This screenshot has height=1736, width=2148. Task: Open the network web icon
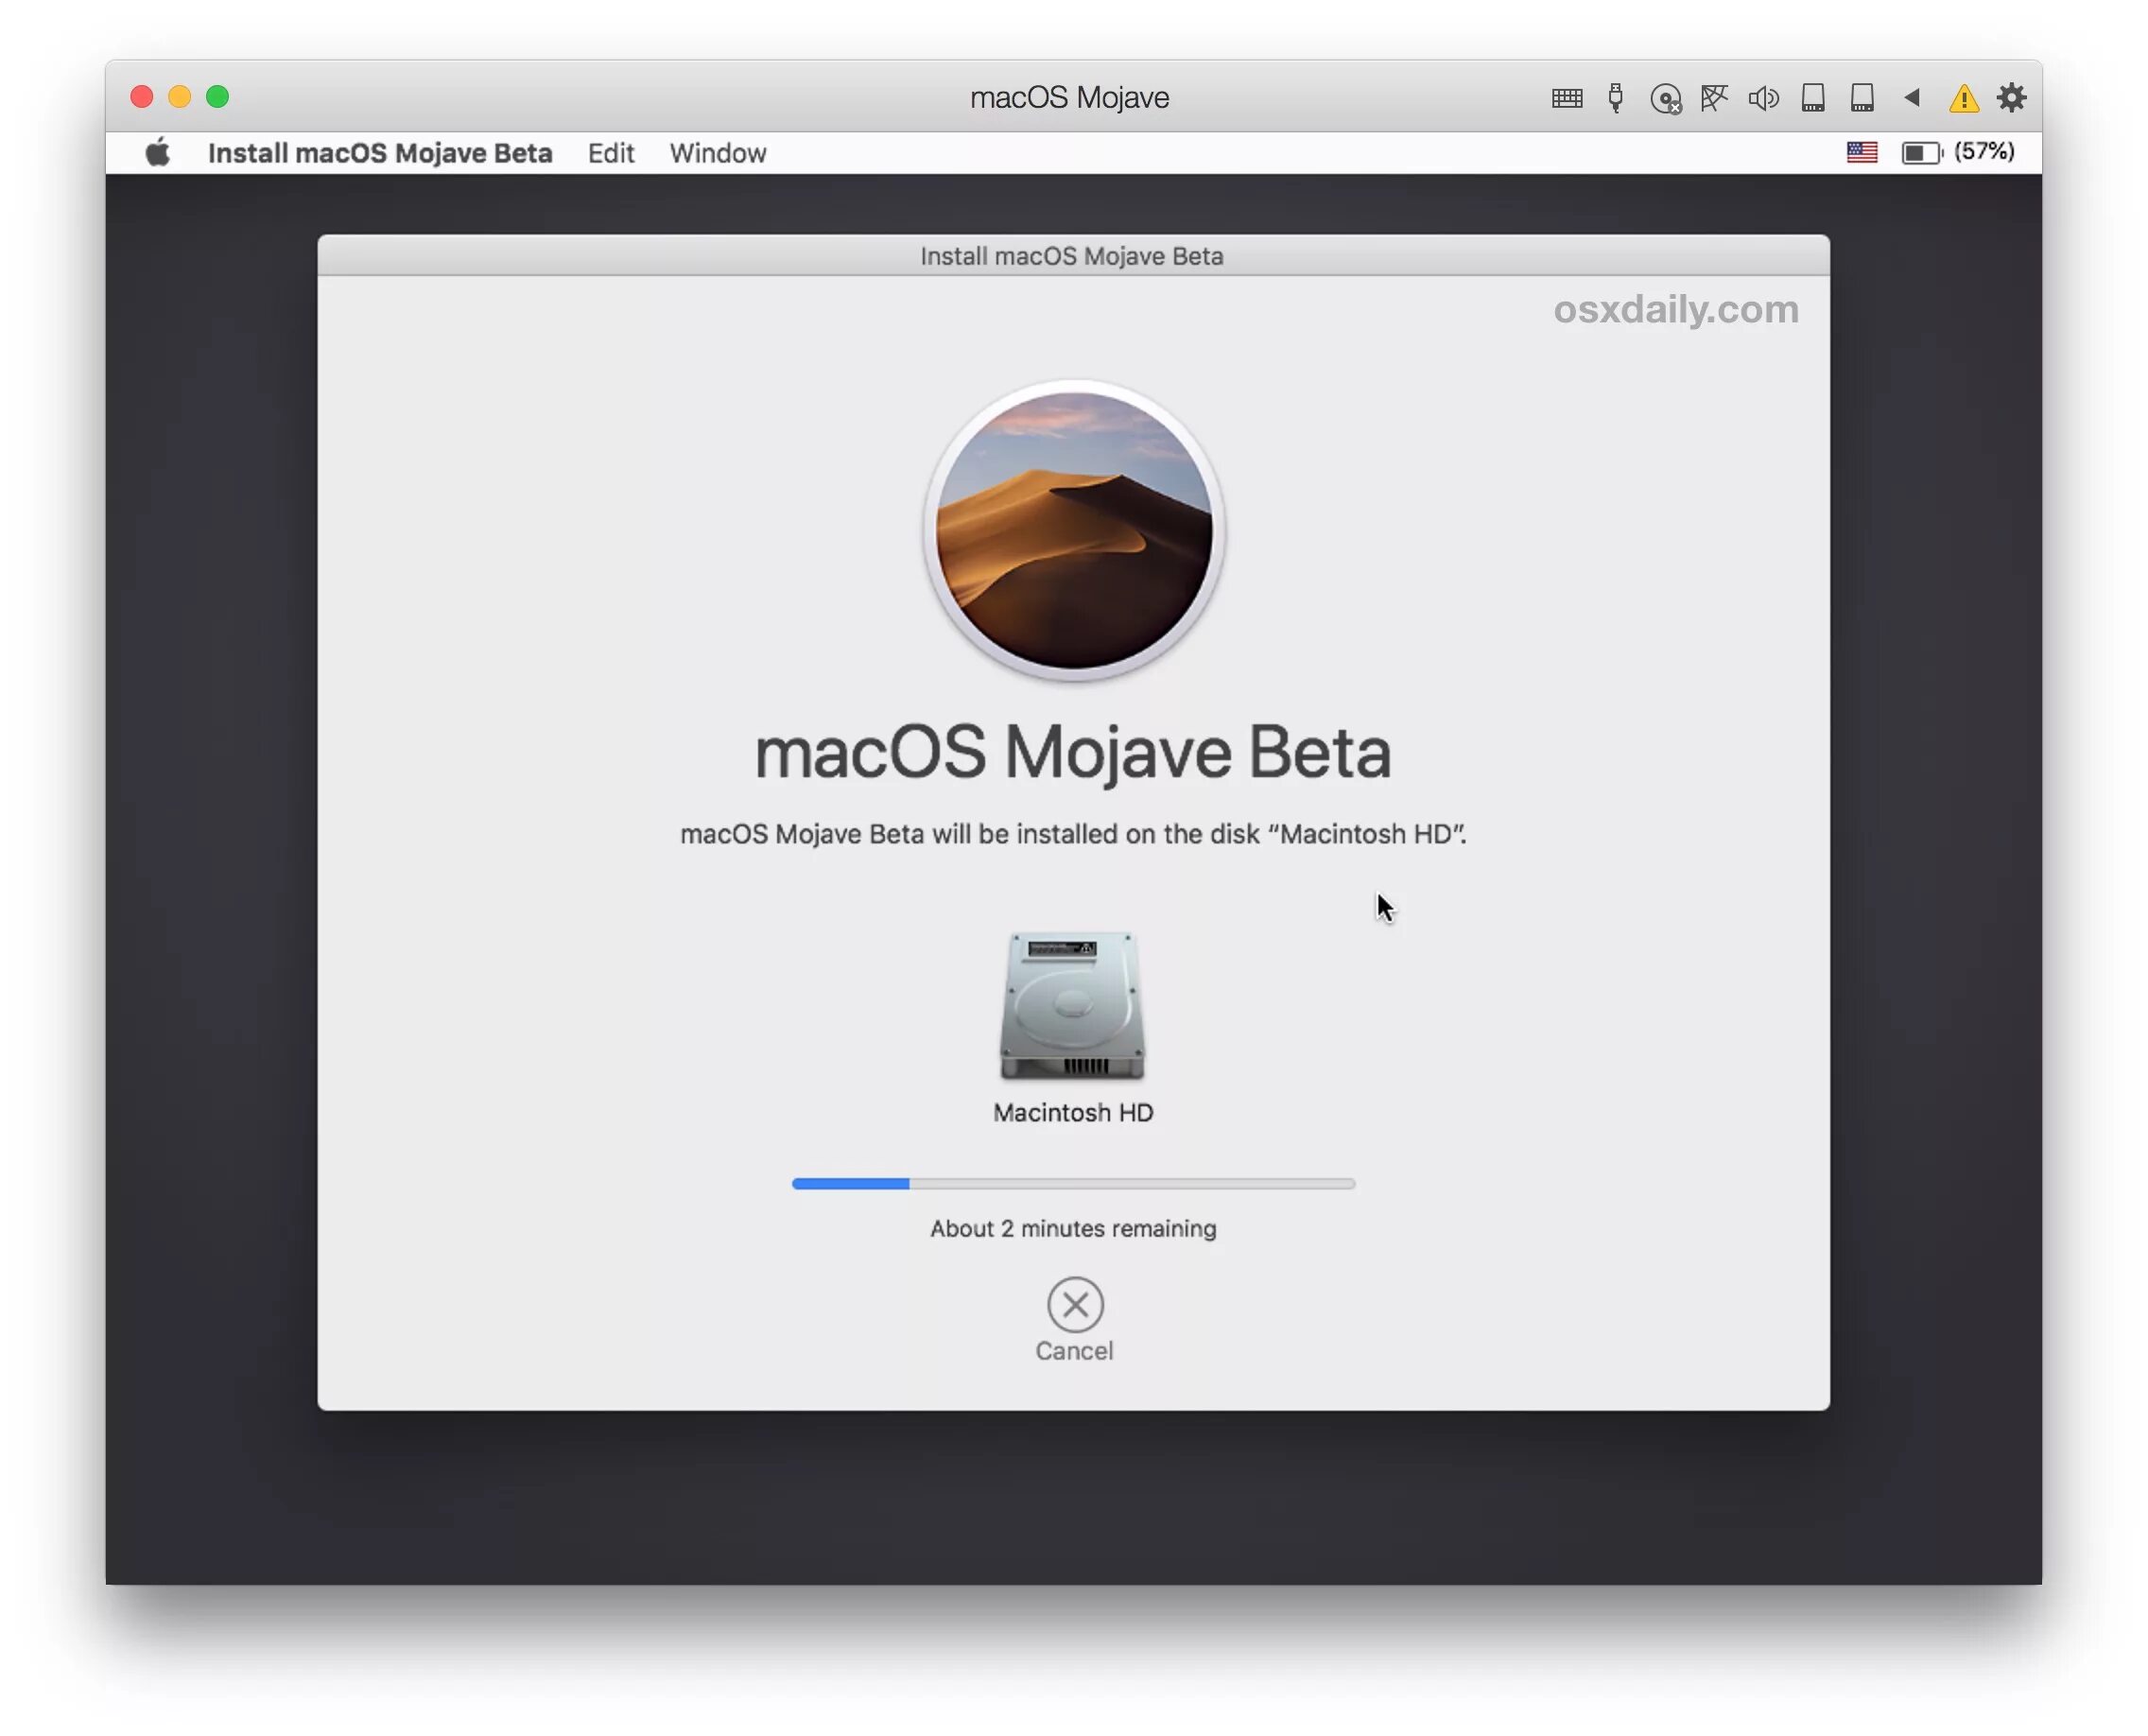(1714, 98)
